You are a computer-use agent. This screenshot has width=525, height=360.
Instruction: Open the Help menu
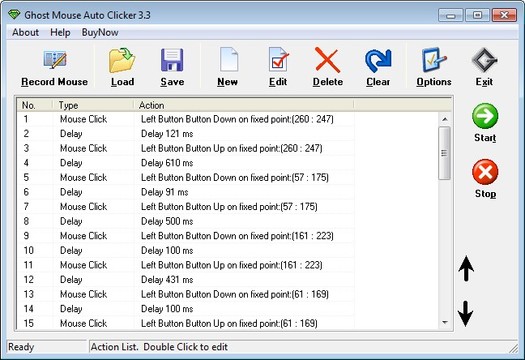click(x=60, y=32)
